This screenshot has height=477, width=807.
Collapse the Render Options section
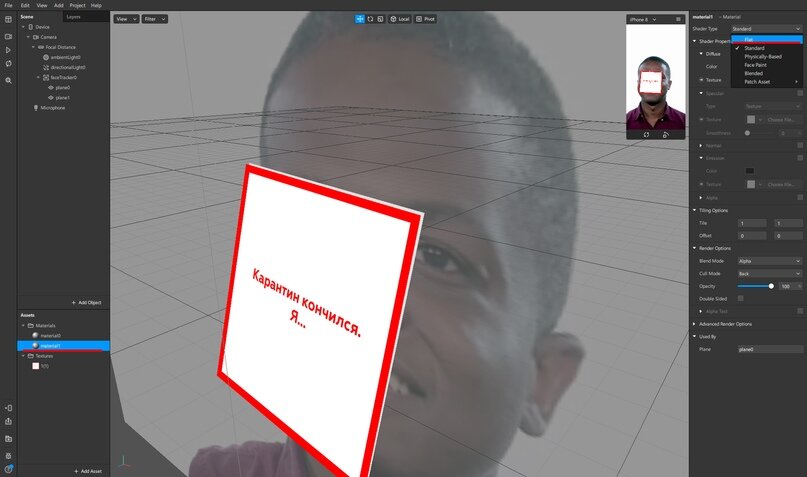click(x=694, y=248)
